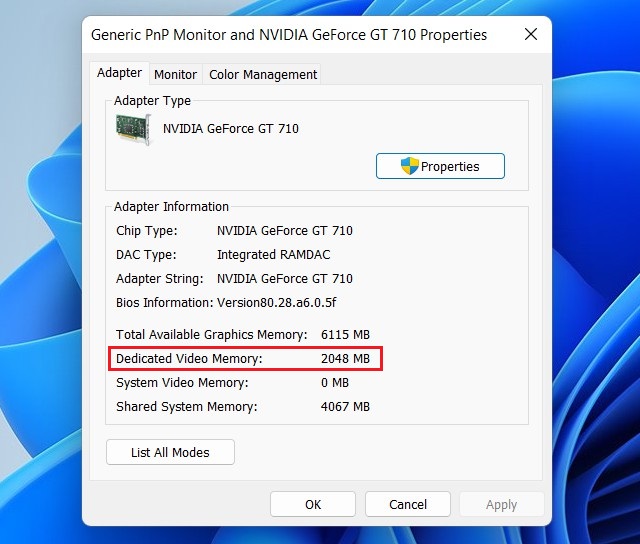Click the Chip Type value NVIDIA GeForce GT 710
Viewport: 640px width, 544px height.
click(x=284, y=231)
